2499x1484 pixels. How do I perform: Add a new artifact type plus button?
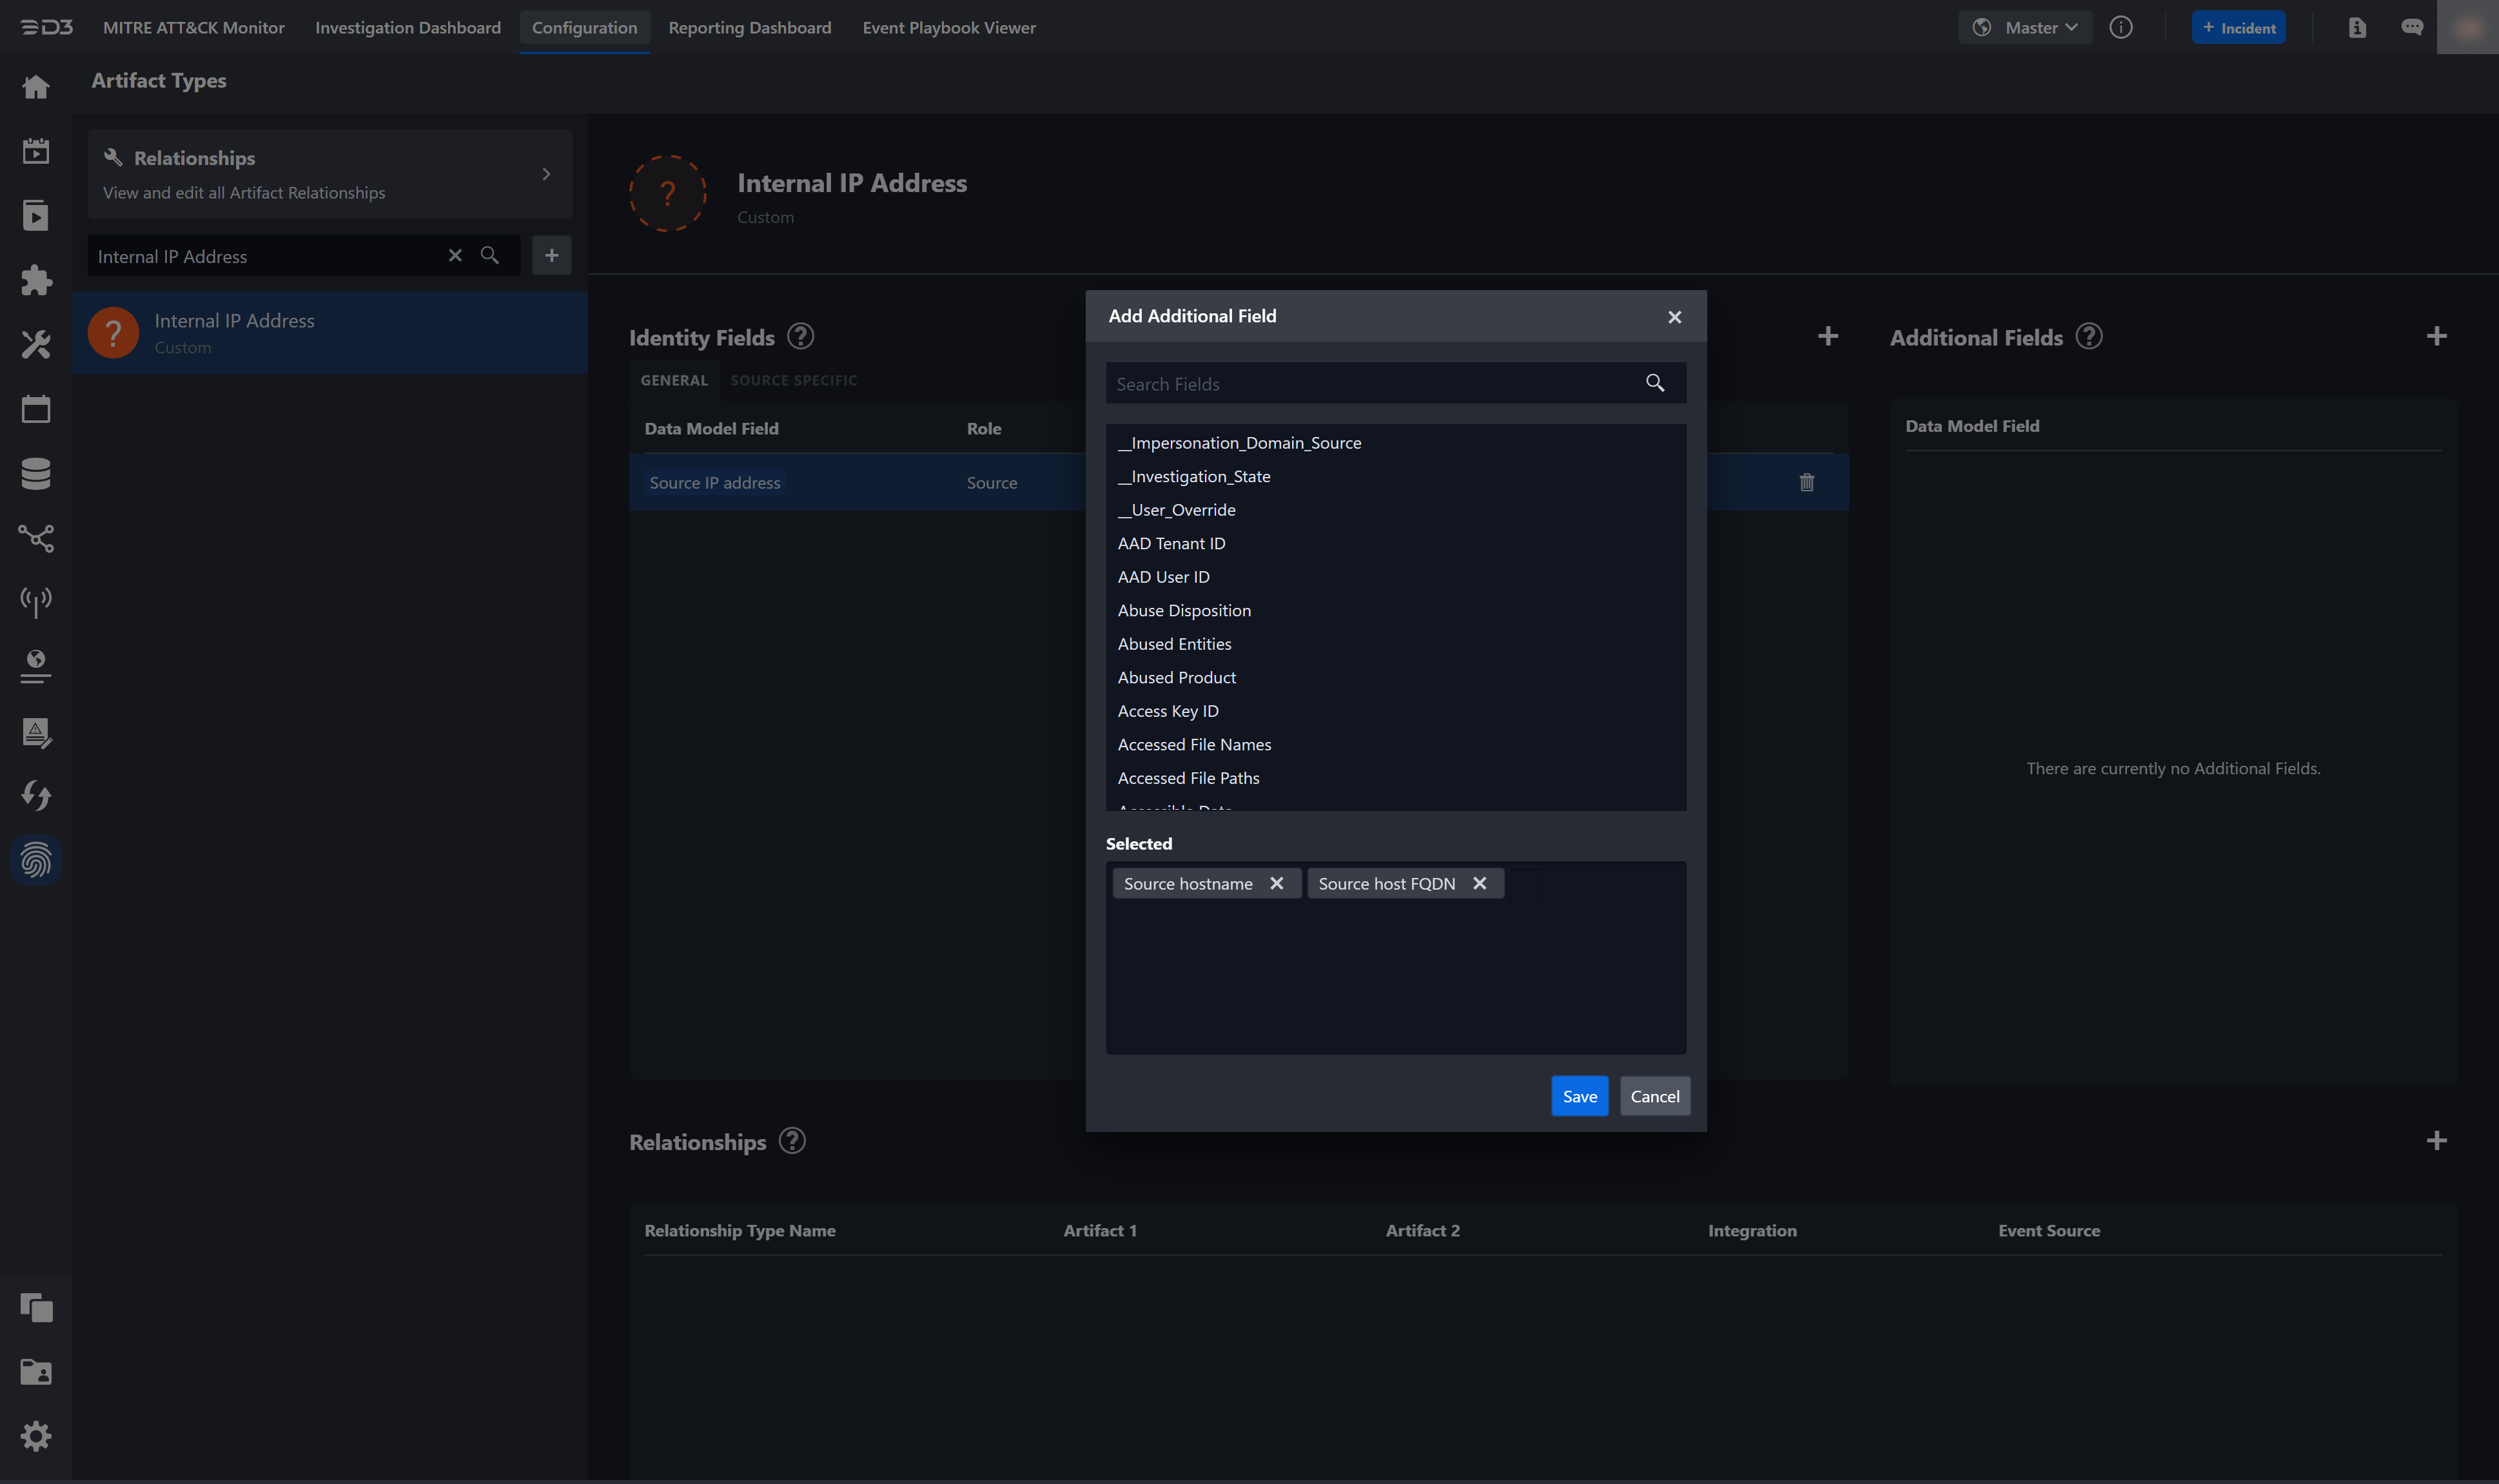coord(551,255)
